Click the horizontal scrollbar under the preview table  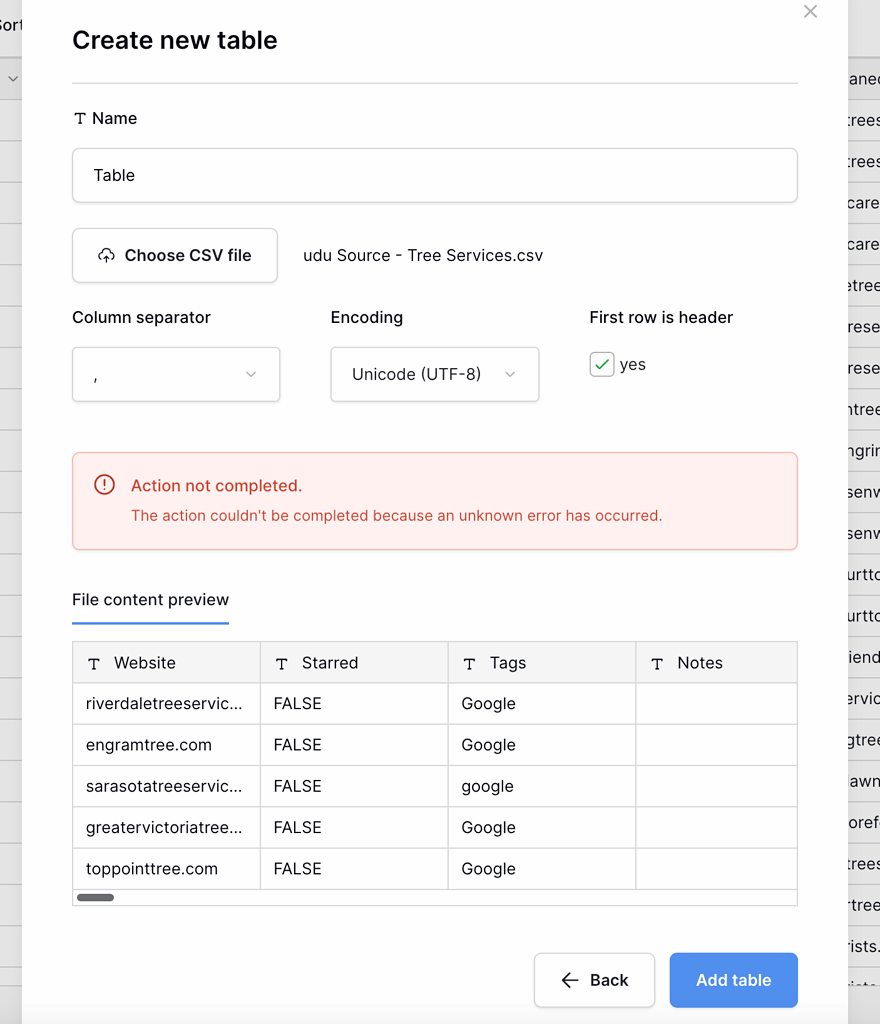click(x=95, y=897)
